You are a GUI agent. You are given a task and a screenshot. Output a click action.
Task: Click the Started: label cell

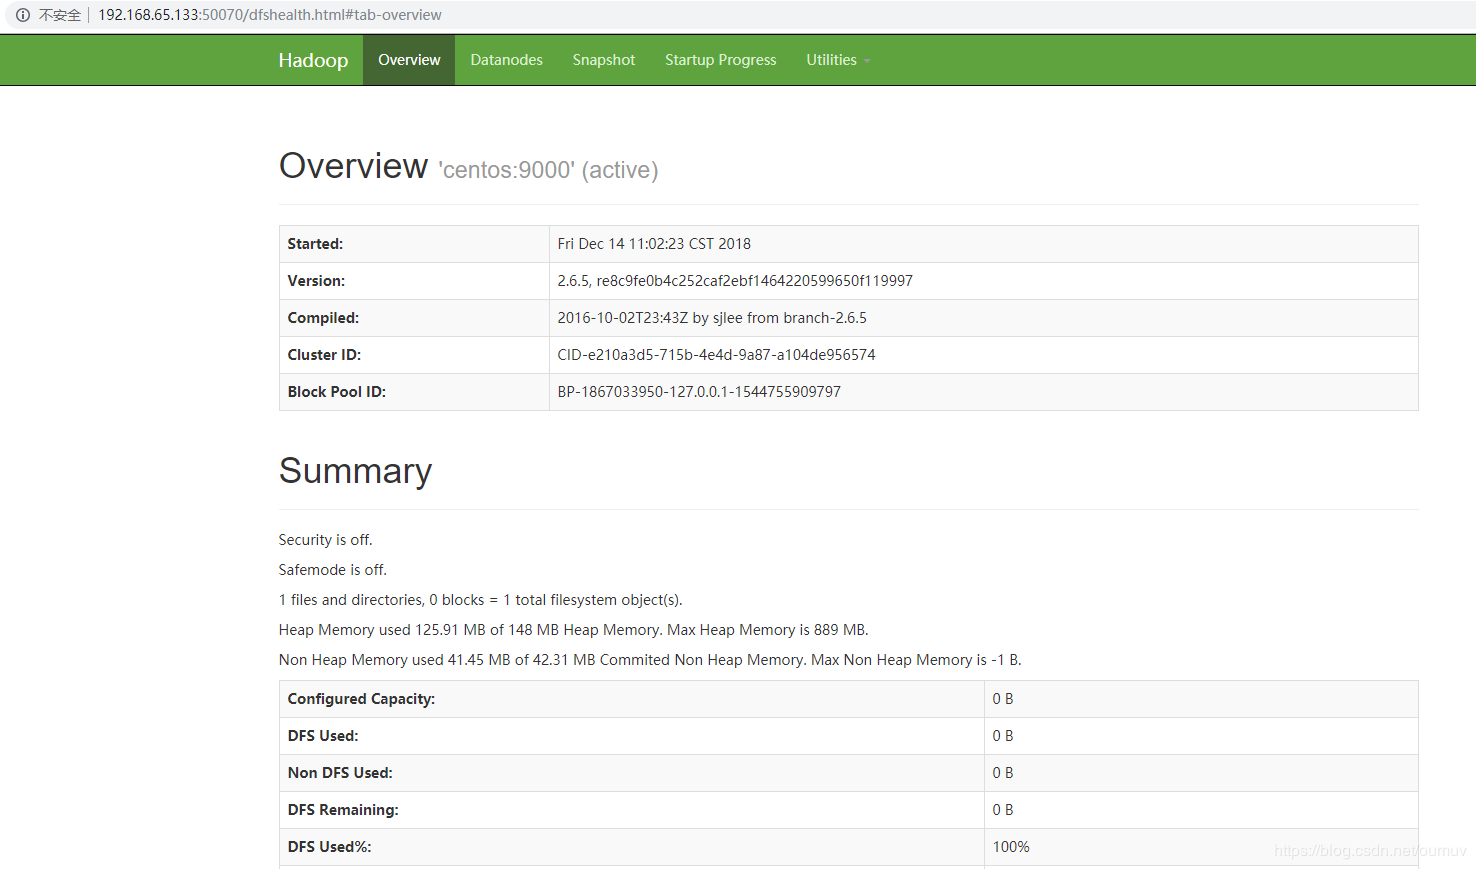point(414,244)
